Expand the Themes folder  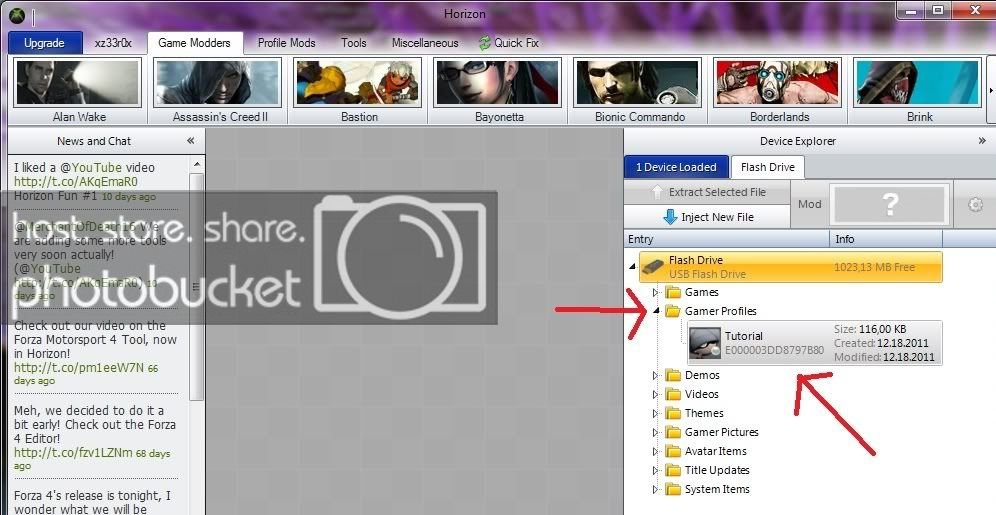click(x=655, y=413)
